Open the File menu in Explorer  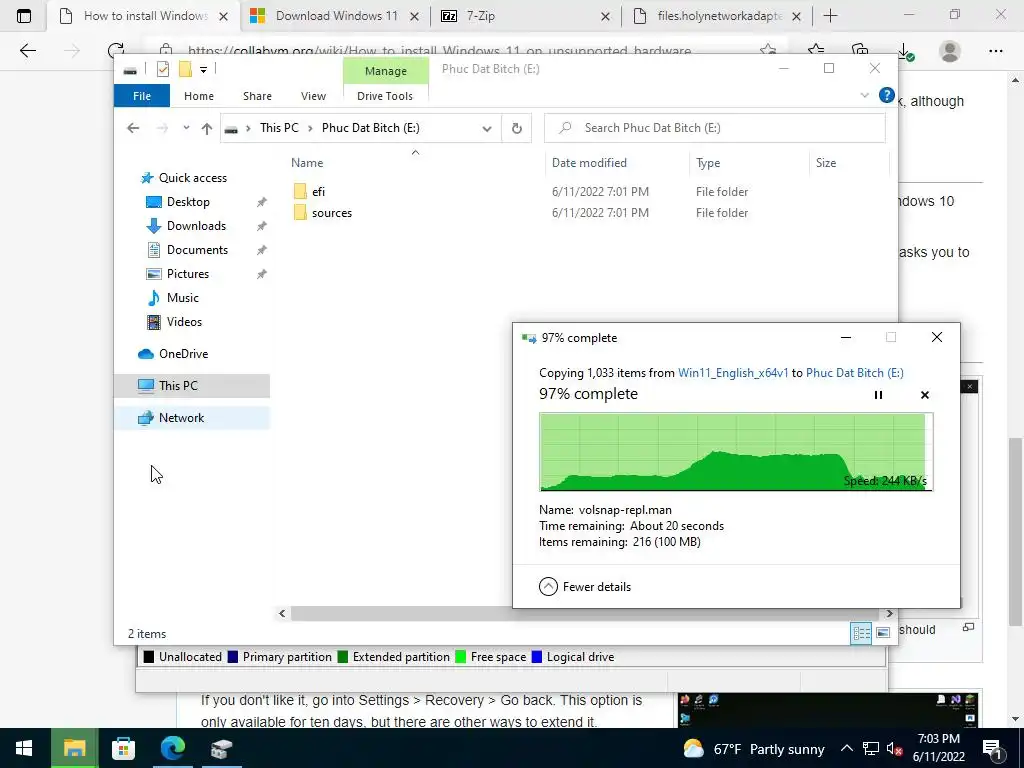click(x=142, y=96)
